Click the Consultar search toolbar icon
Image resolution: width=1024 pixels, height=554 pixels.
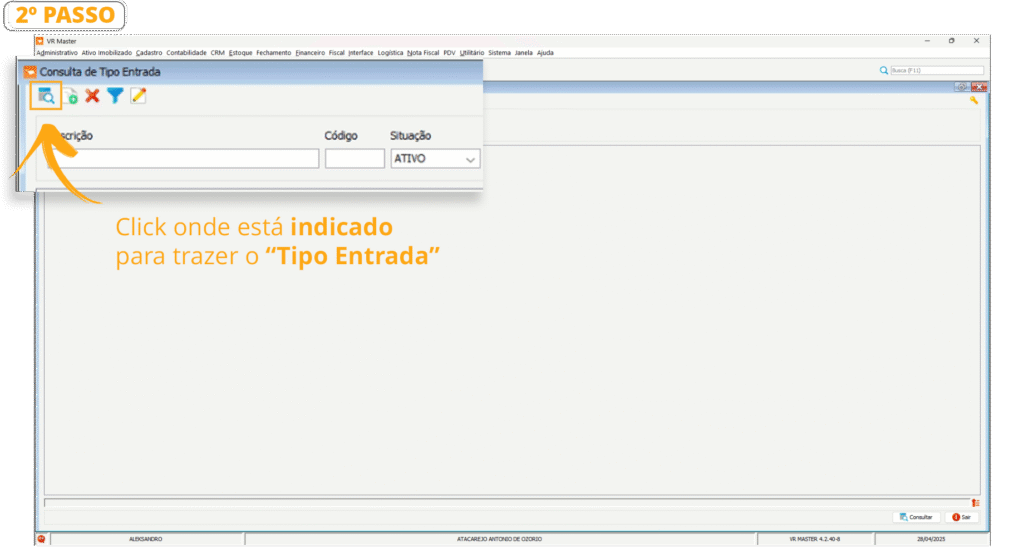[x=46, y=96]
